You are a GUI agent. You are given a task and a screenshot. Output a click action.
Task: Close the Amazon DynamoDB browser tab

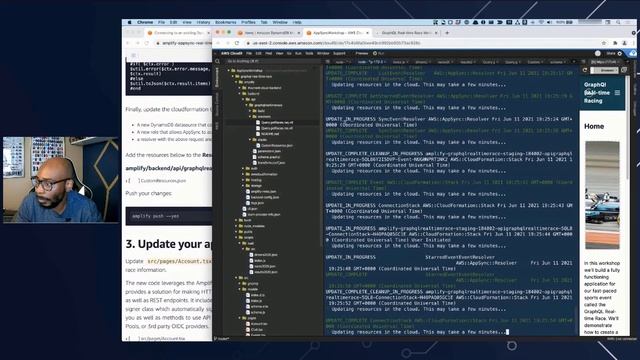(x=298, y=33)
